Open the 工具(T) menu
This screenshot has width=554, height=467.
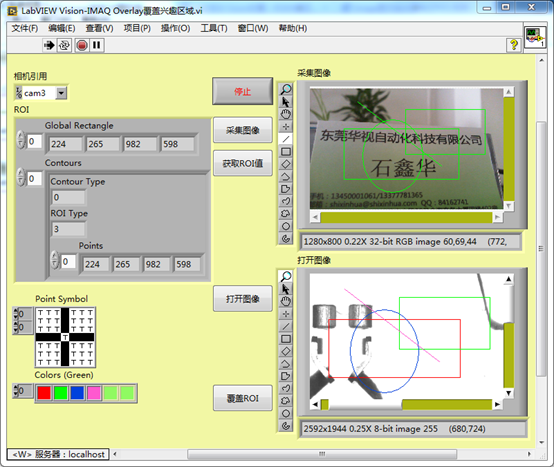(x=214, y=28)
